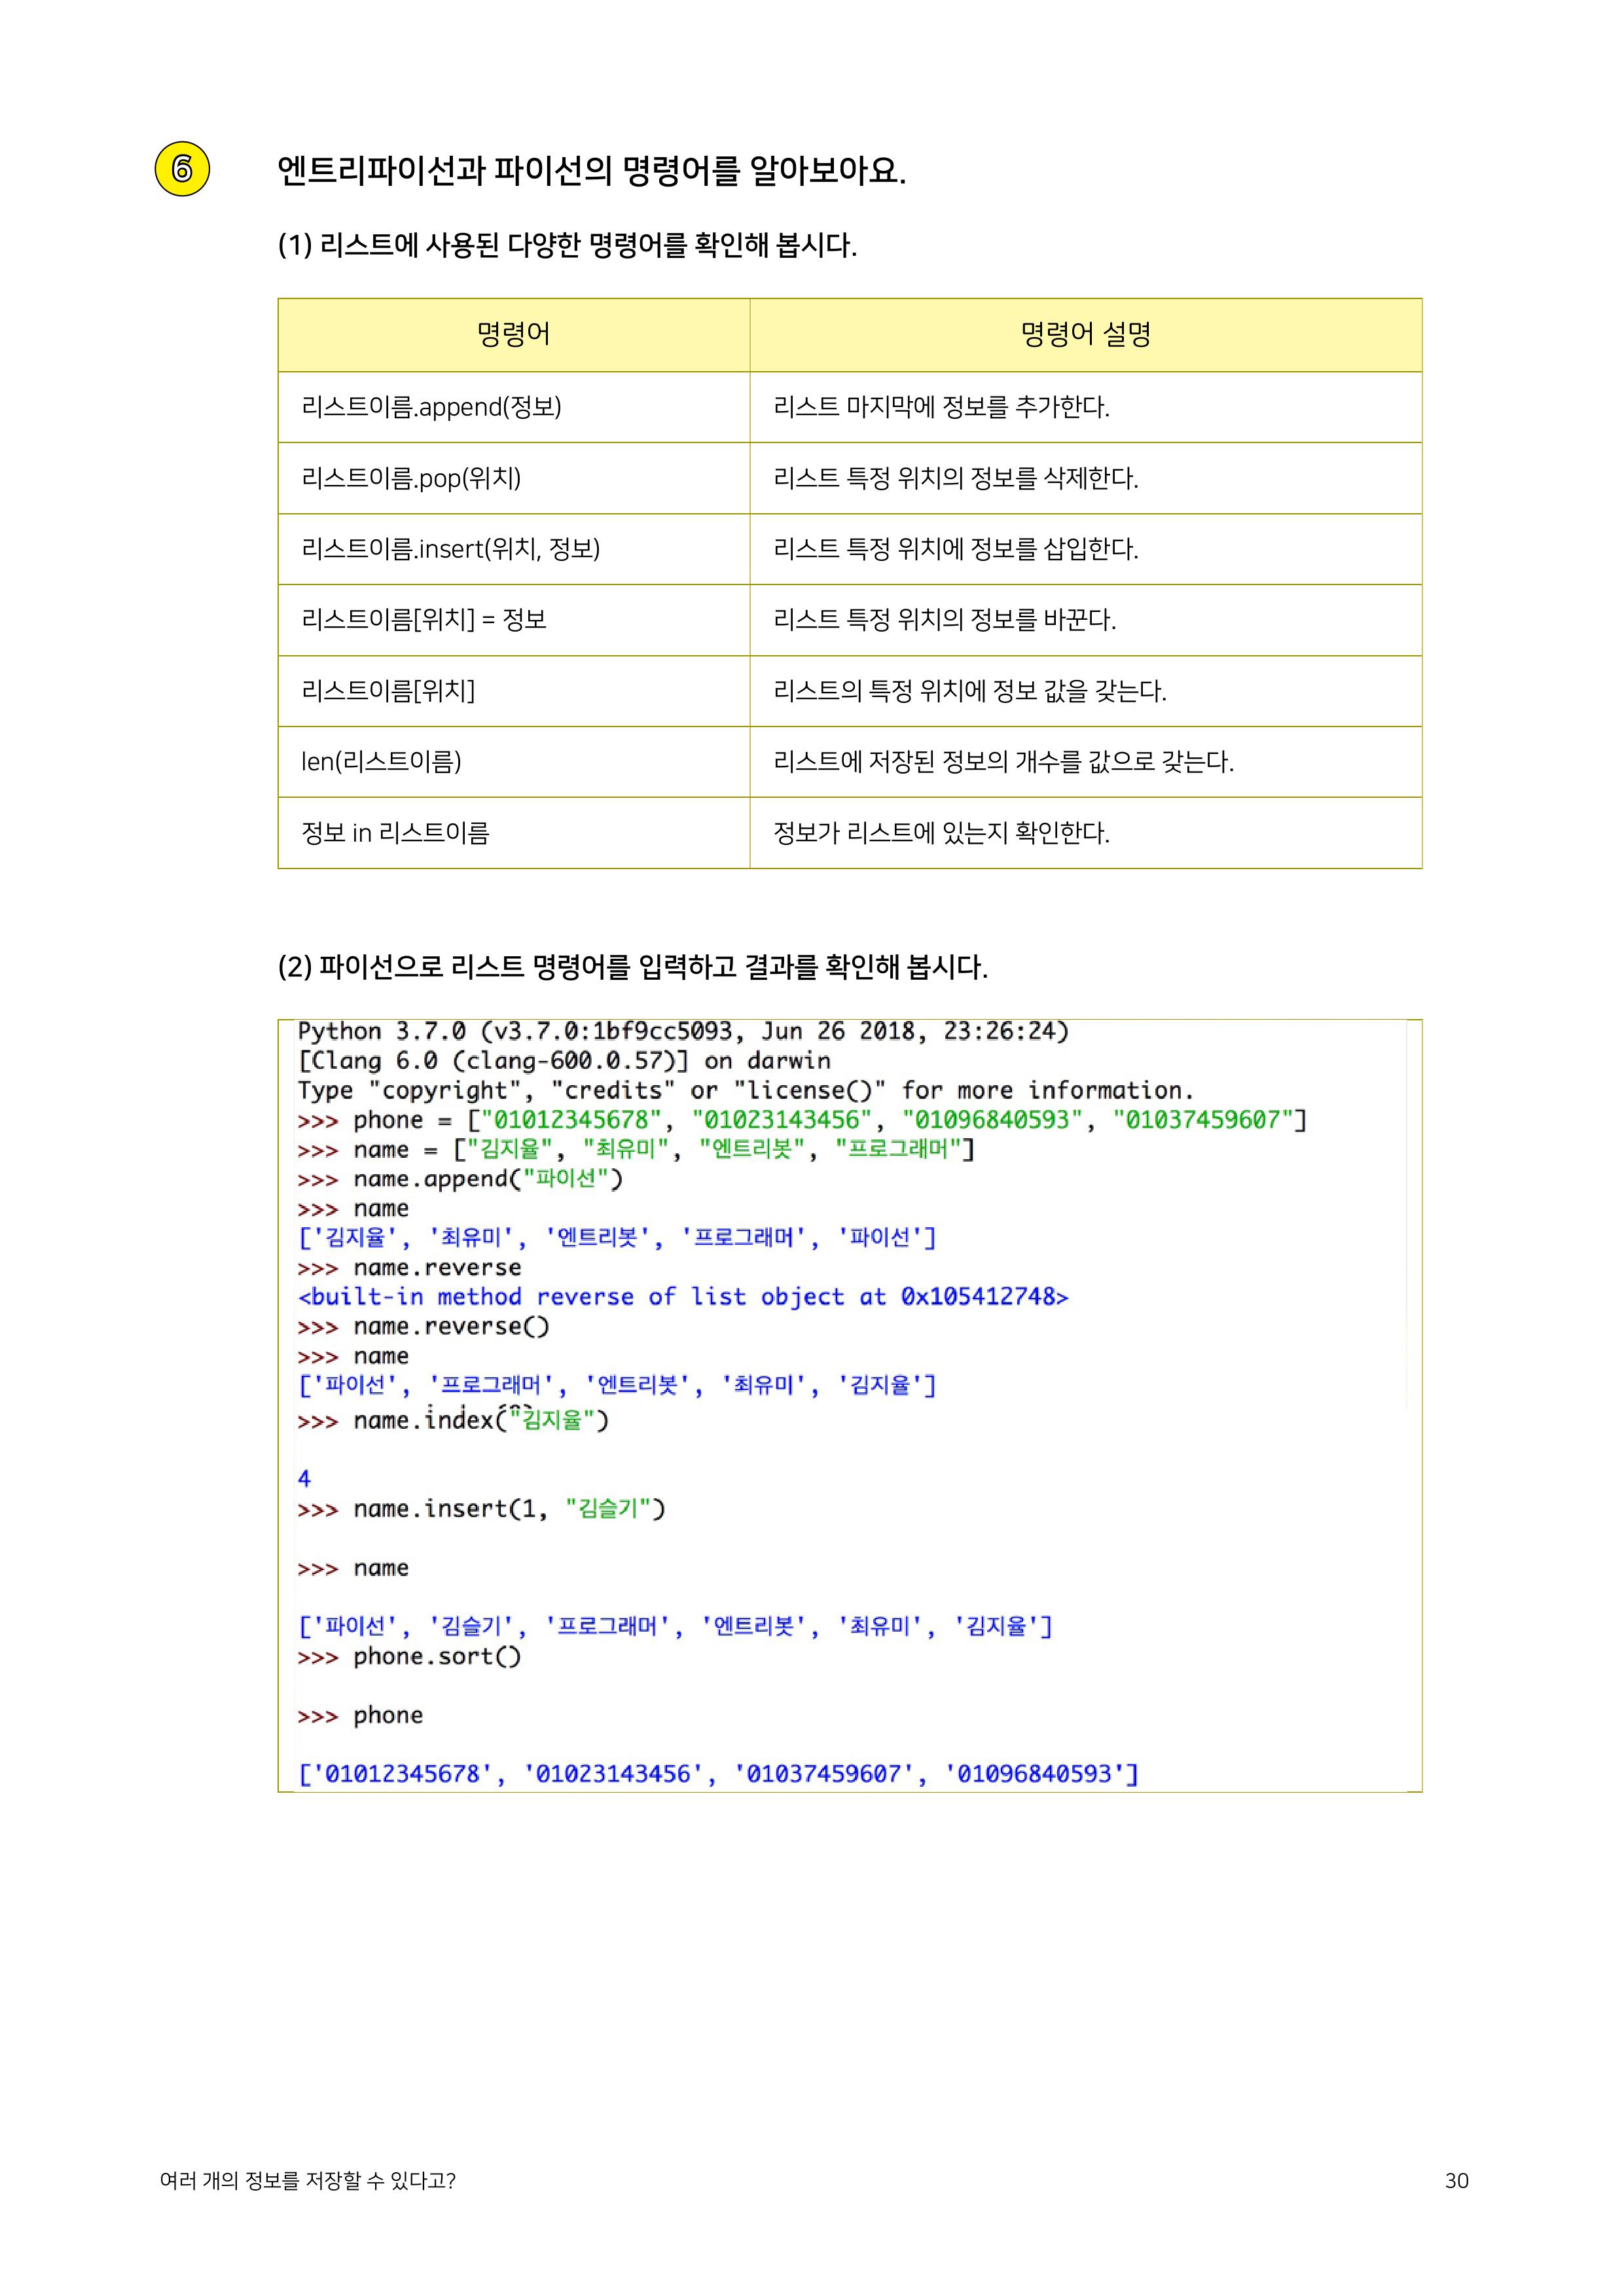Click the 명령어 설명 table column header
The image size is (1624, 2296).
pyautogui.click(x=1085, y=334)
